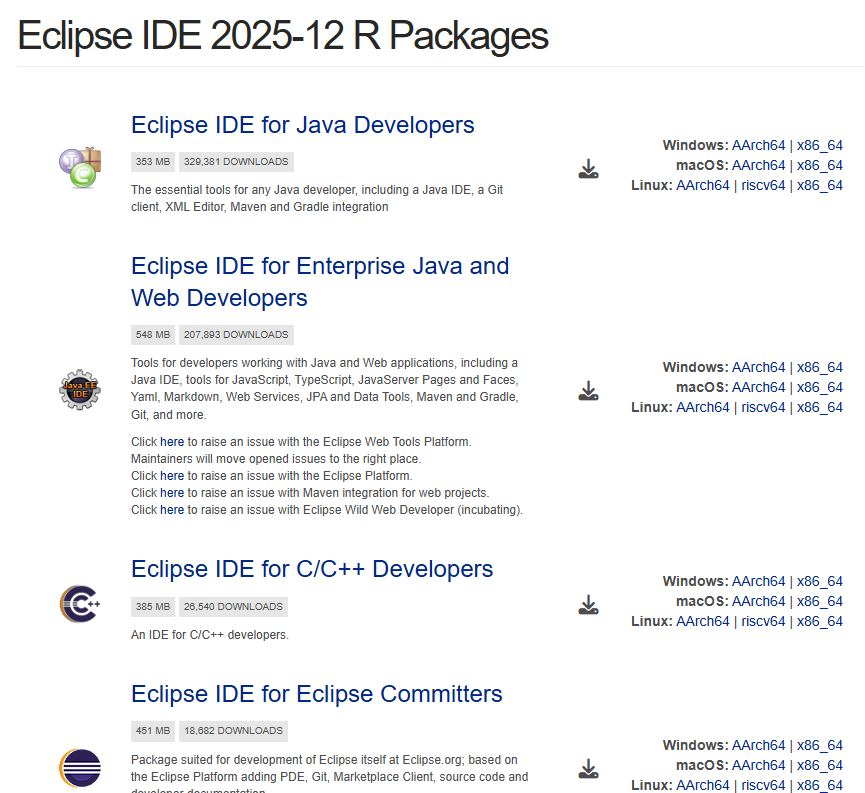
Task: Download C/C++ Developers Linux AArch64
Action: 703,621
